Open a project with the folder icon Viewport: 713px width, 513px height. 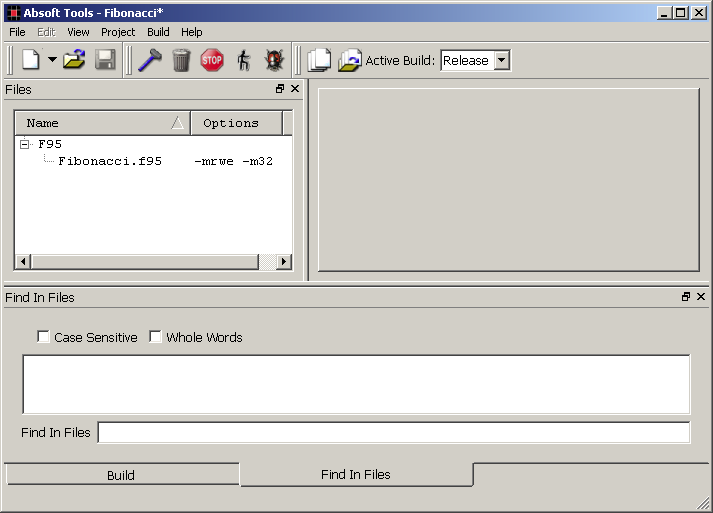click(x=74, y=60)
